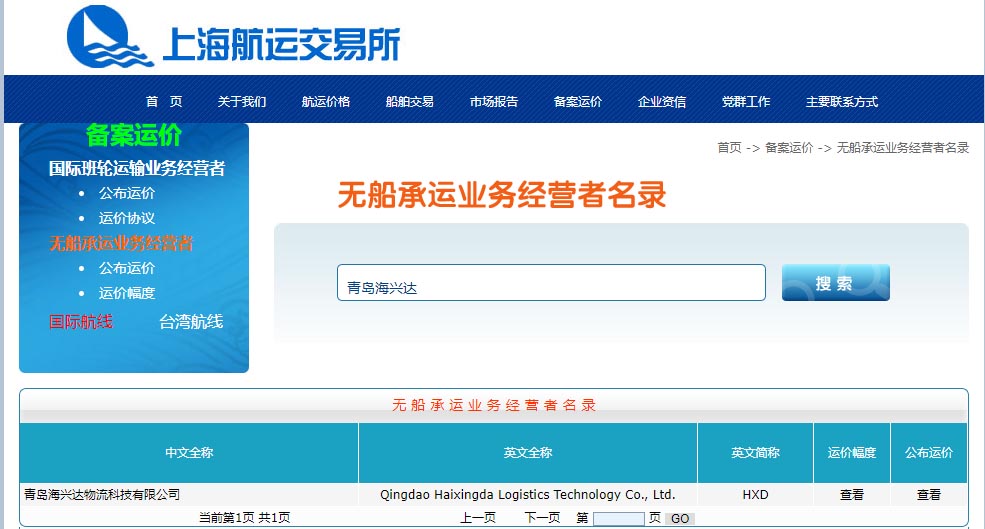Go to 航运价格 in navigation bar
985x529 pixels.
click(326, 102)
